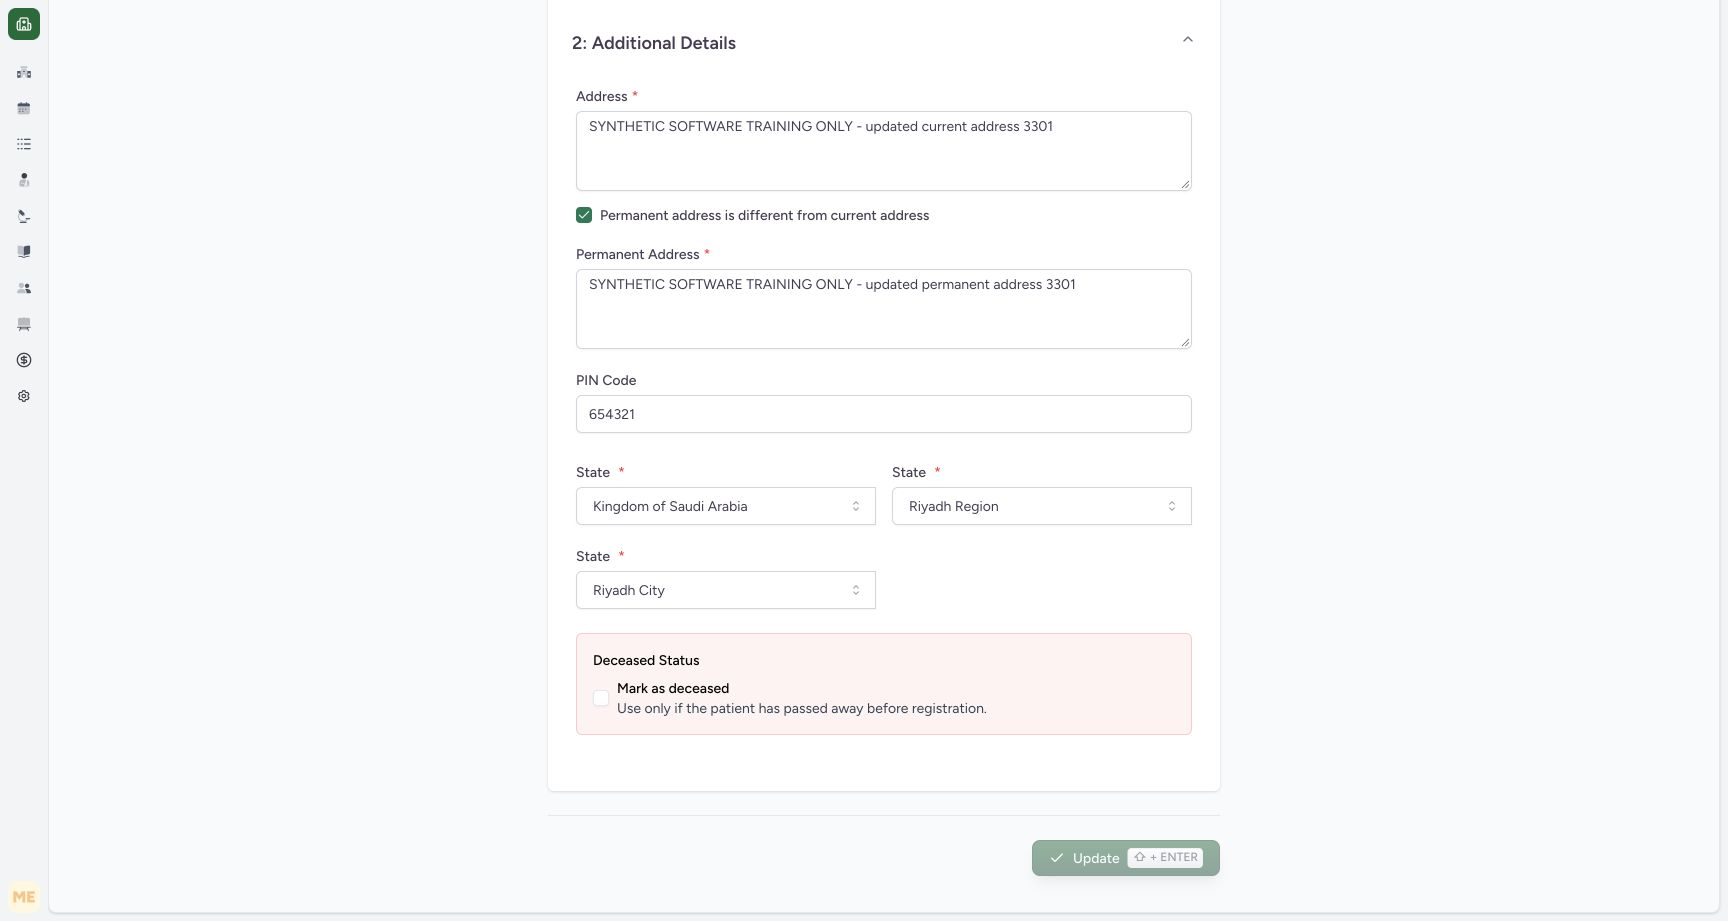Screen dimensions: 1728x921
Task: Click the '2: Additional Details' heading
Action: click(x=654, y=43)
